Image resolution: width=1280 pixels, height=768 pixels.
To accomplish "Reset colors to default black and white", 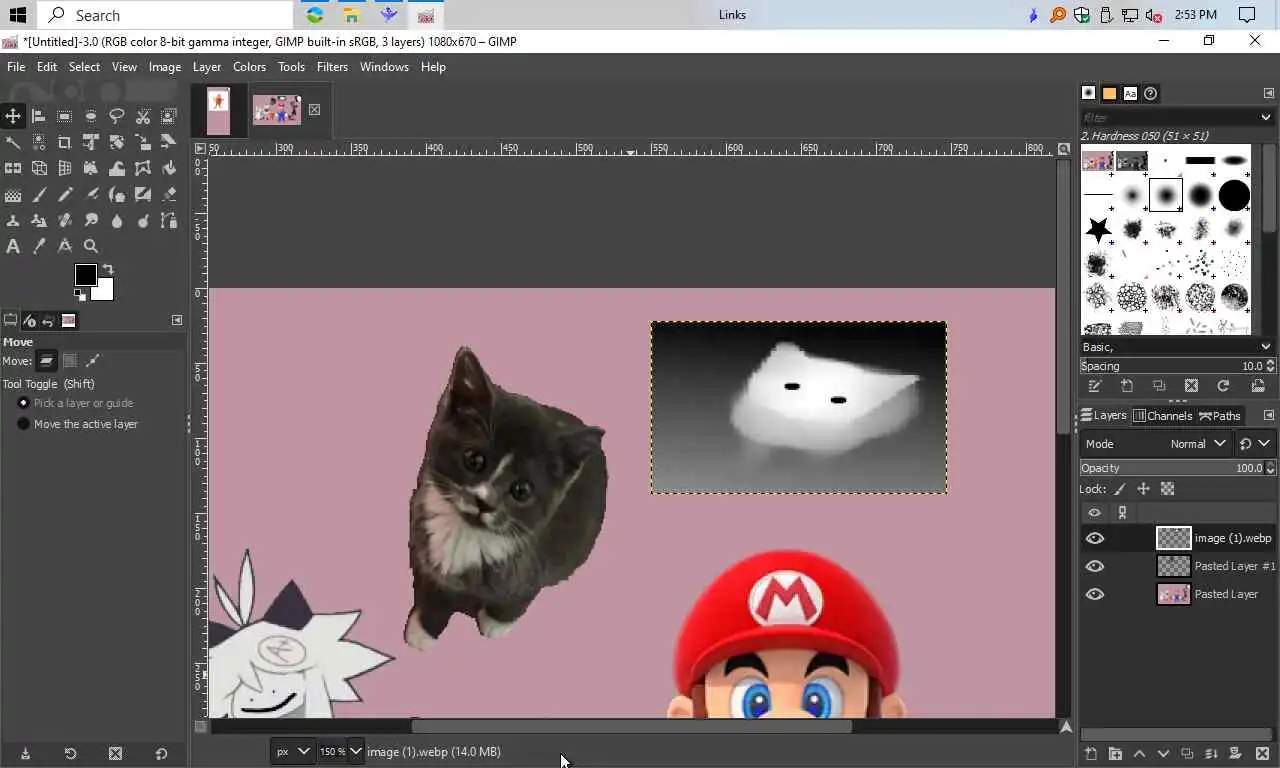I will coord(80,296).
